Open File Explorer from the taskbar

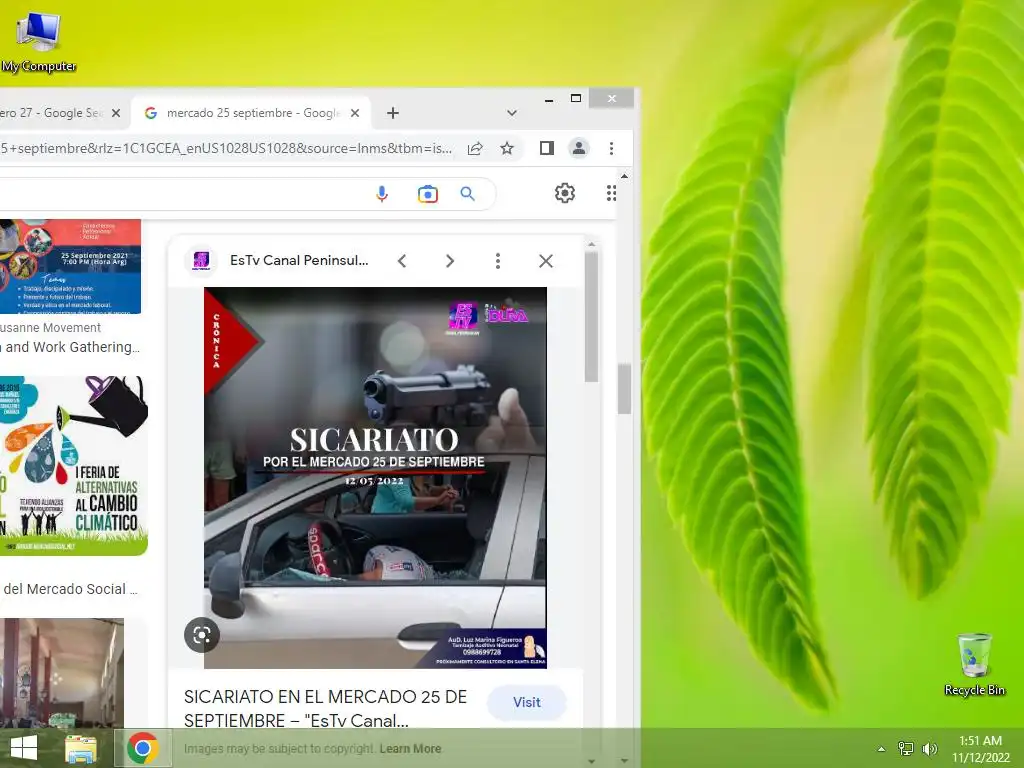pos(81,748)
